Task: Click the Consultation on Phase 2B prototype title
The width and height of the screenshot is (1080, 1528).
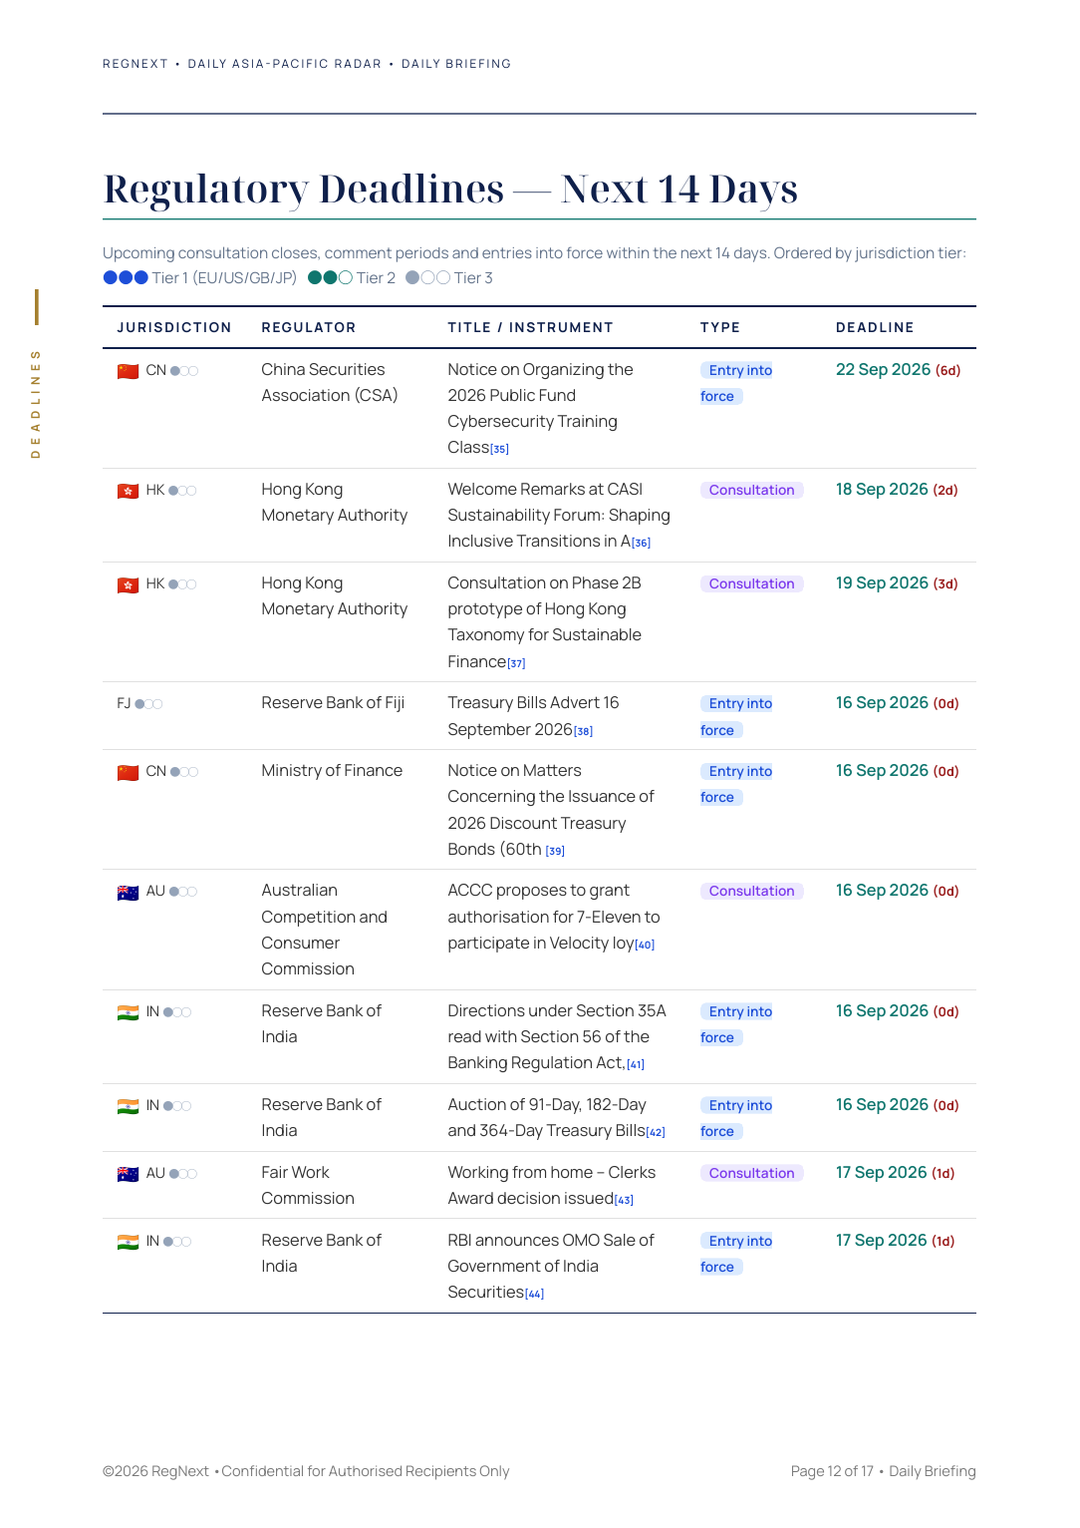Action: tap(545, 622)
